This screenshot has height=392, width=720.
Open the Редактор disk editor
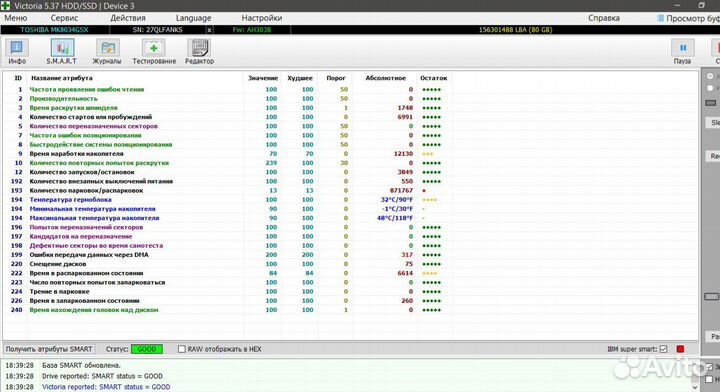click(199, 52)
